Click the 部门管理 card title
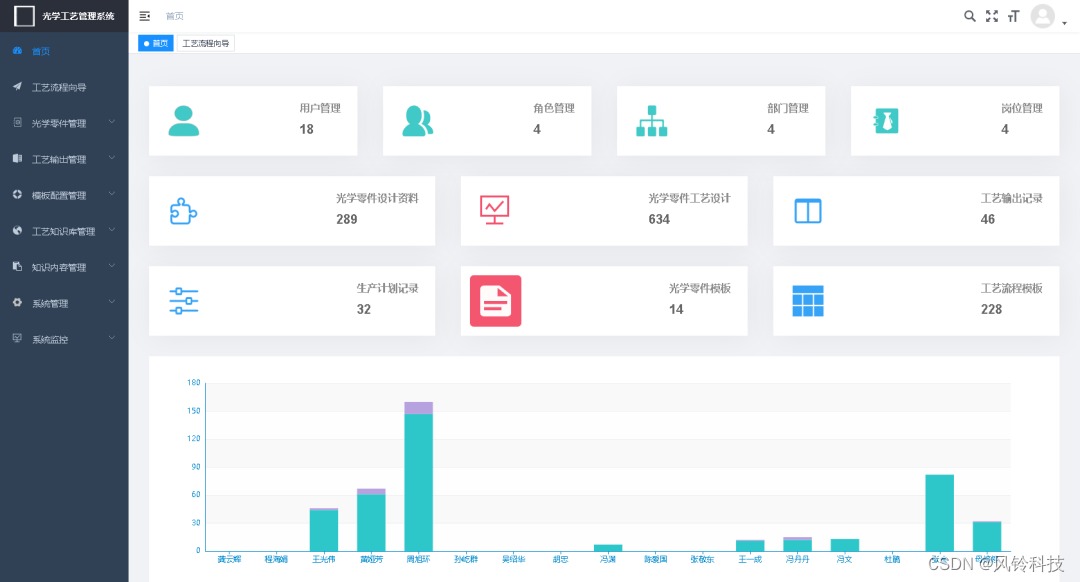 788,108
